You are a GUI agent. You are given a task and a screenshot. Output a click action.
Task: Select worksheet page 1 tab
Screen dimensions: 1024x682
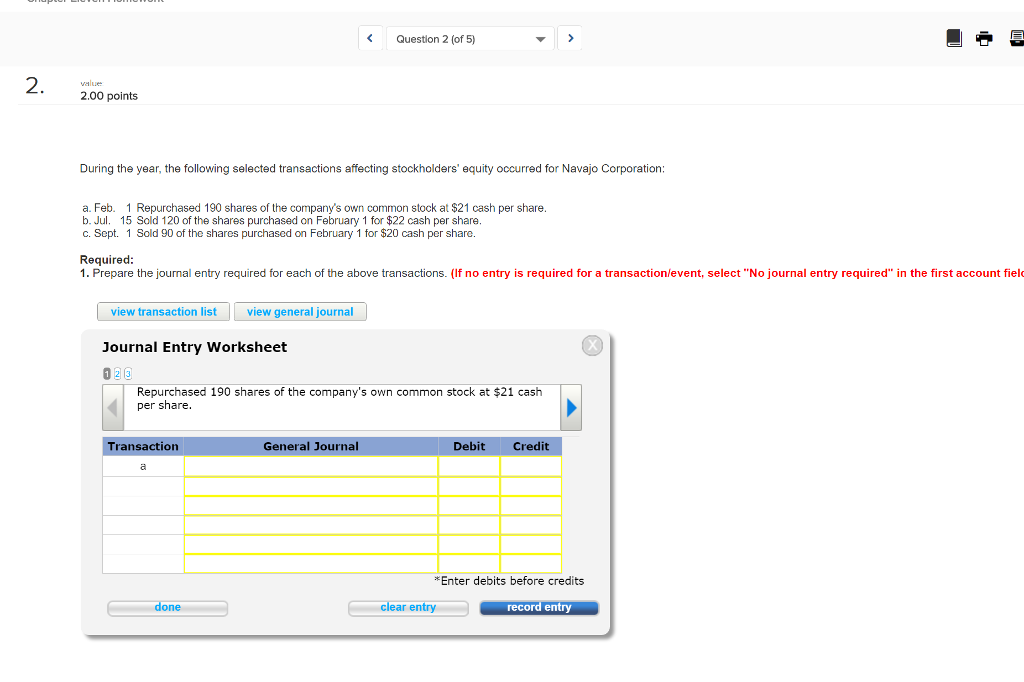pyautogui.click(x=107, y=374)
